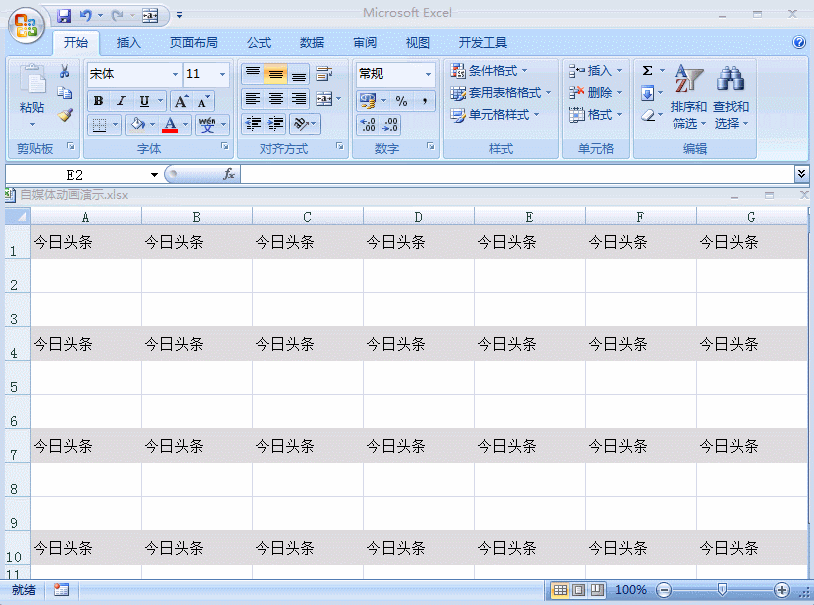814x605 pixels.
Task: Increase the indent
Action: (276, 124)
